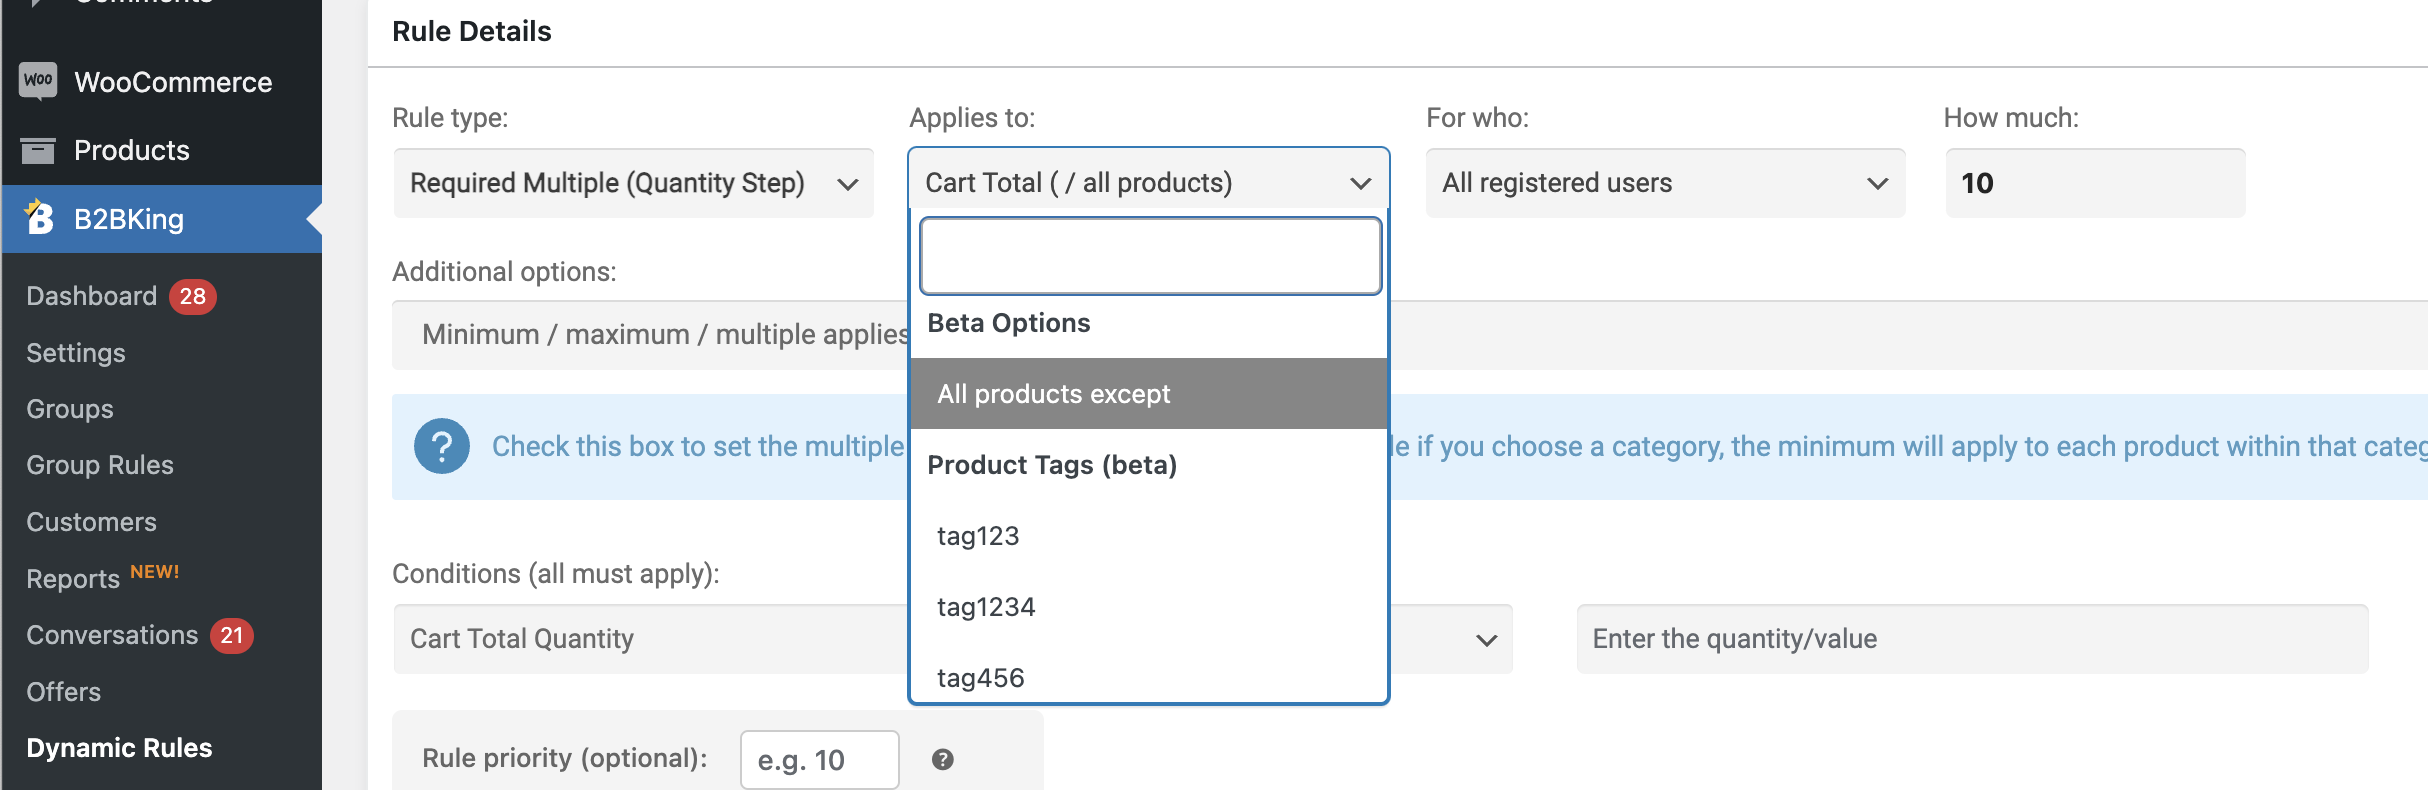Open Dynamic Rules in the sidebar
The width and height of the screenshot is (2428, 790).
coord(119,748)
